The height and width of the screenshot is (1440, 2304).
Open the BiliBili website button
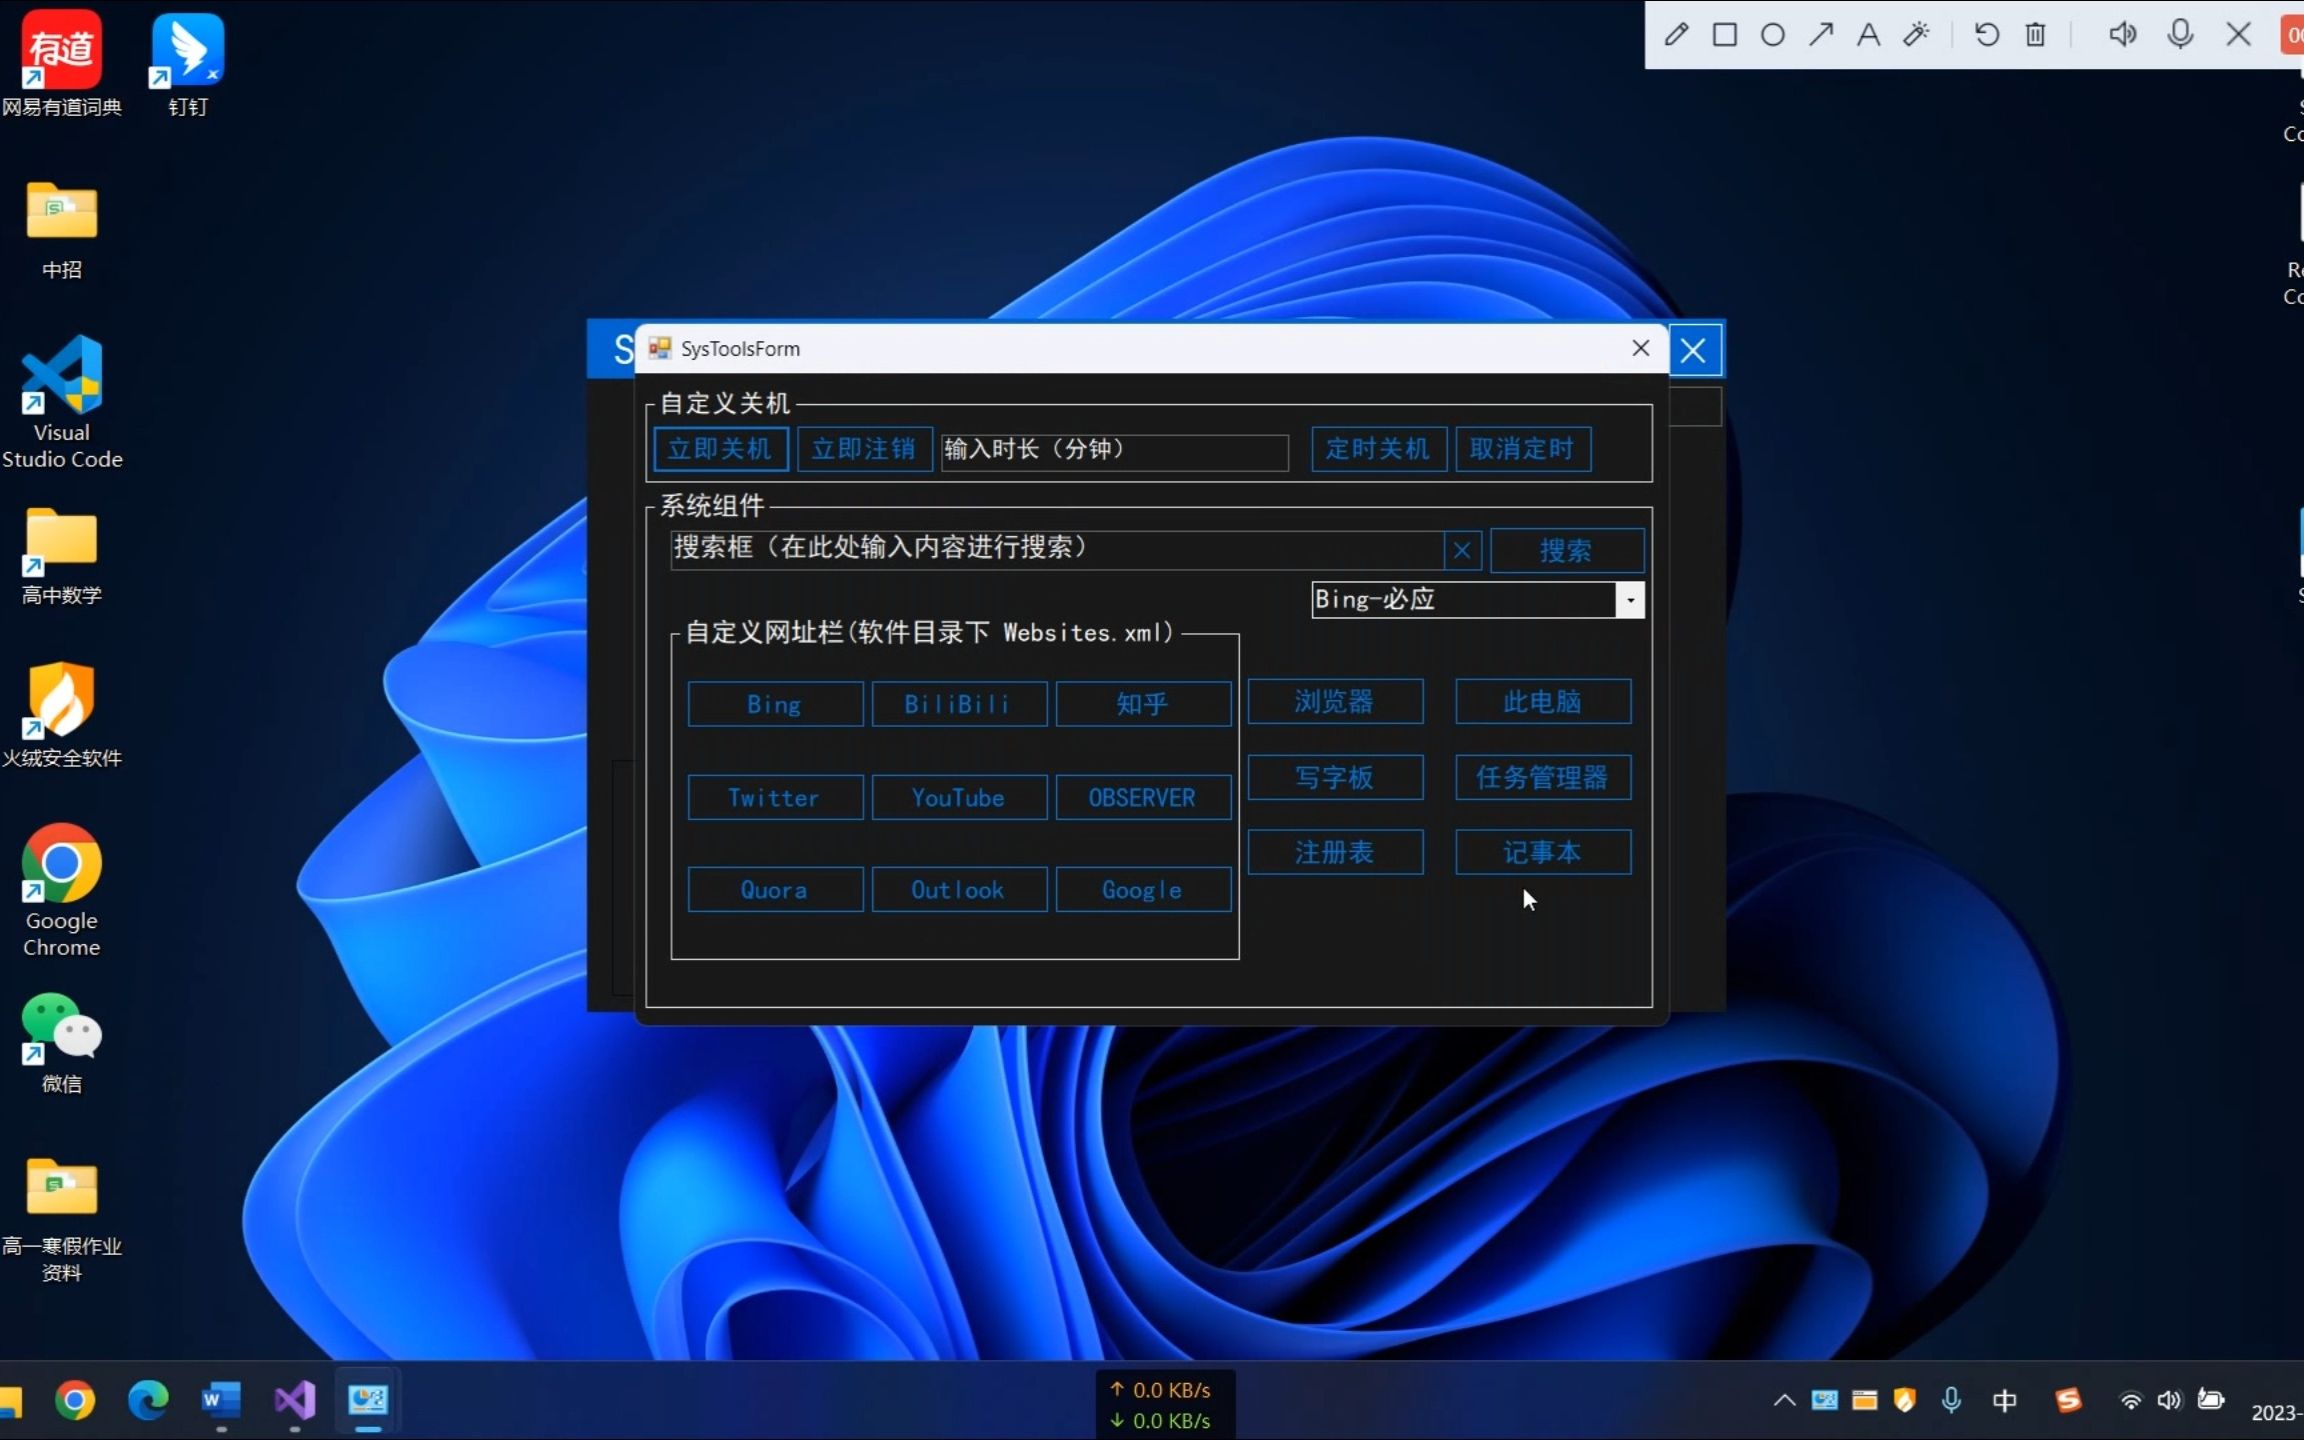(x=958, y=704)
